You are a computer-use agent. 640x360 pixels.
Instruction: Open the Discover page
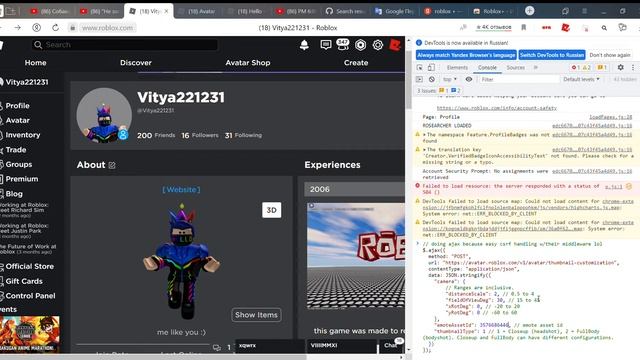[x=136, y=62]
